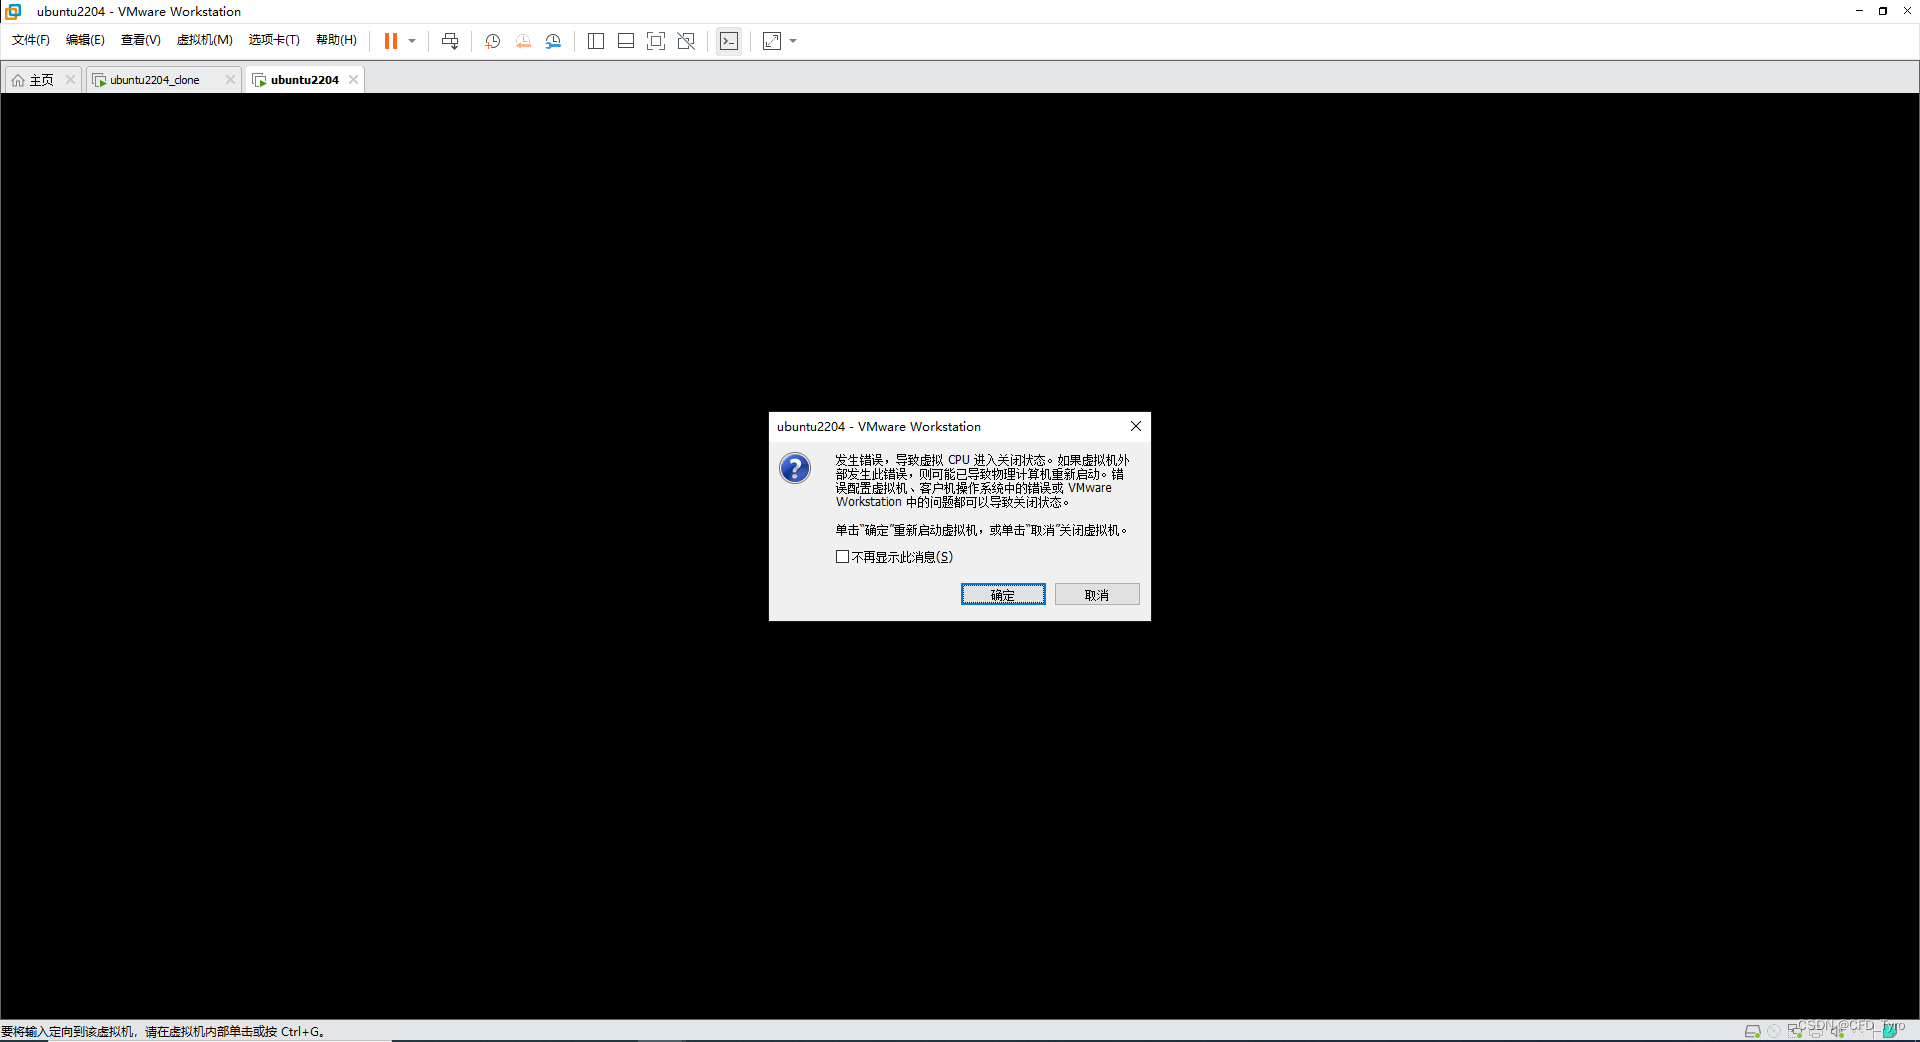Click the network adapter status icon
Screen dimensions: 1920x1042
[x=1795, y=1031]
